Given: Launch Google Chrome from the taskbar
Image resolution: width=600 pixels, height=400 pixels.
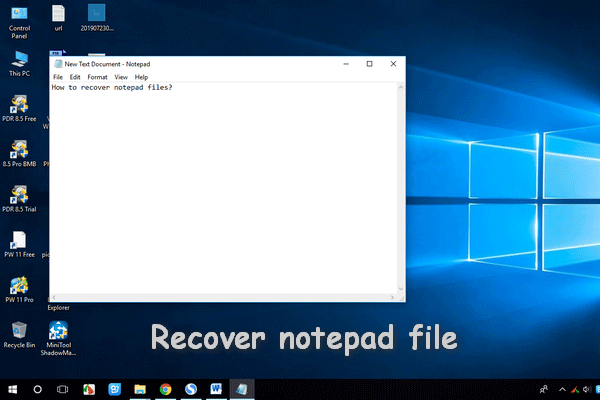Looking at the screenshot, I should tap(165, 388).
